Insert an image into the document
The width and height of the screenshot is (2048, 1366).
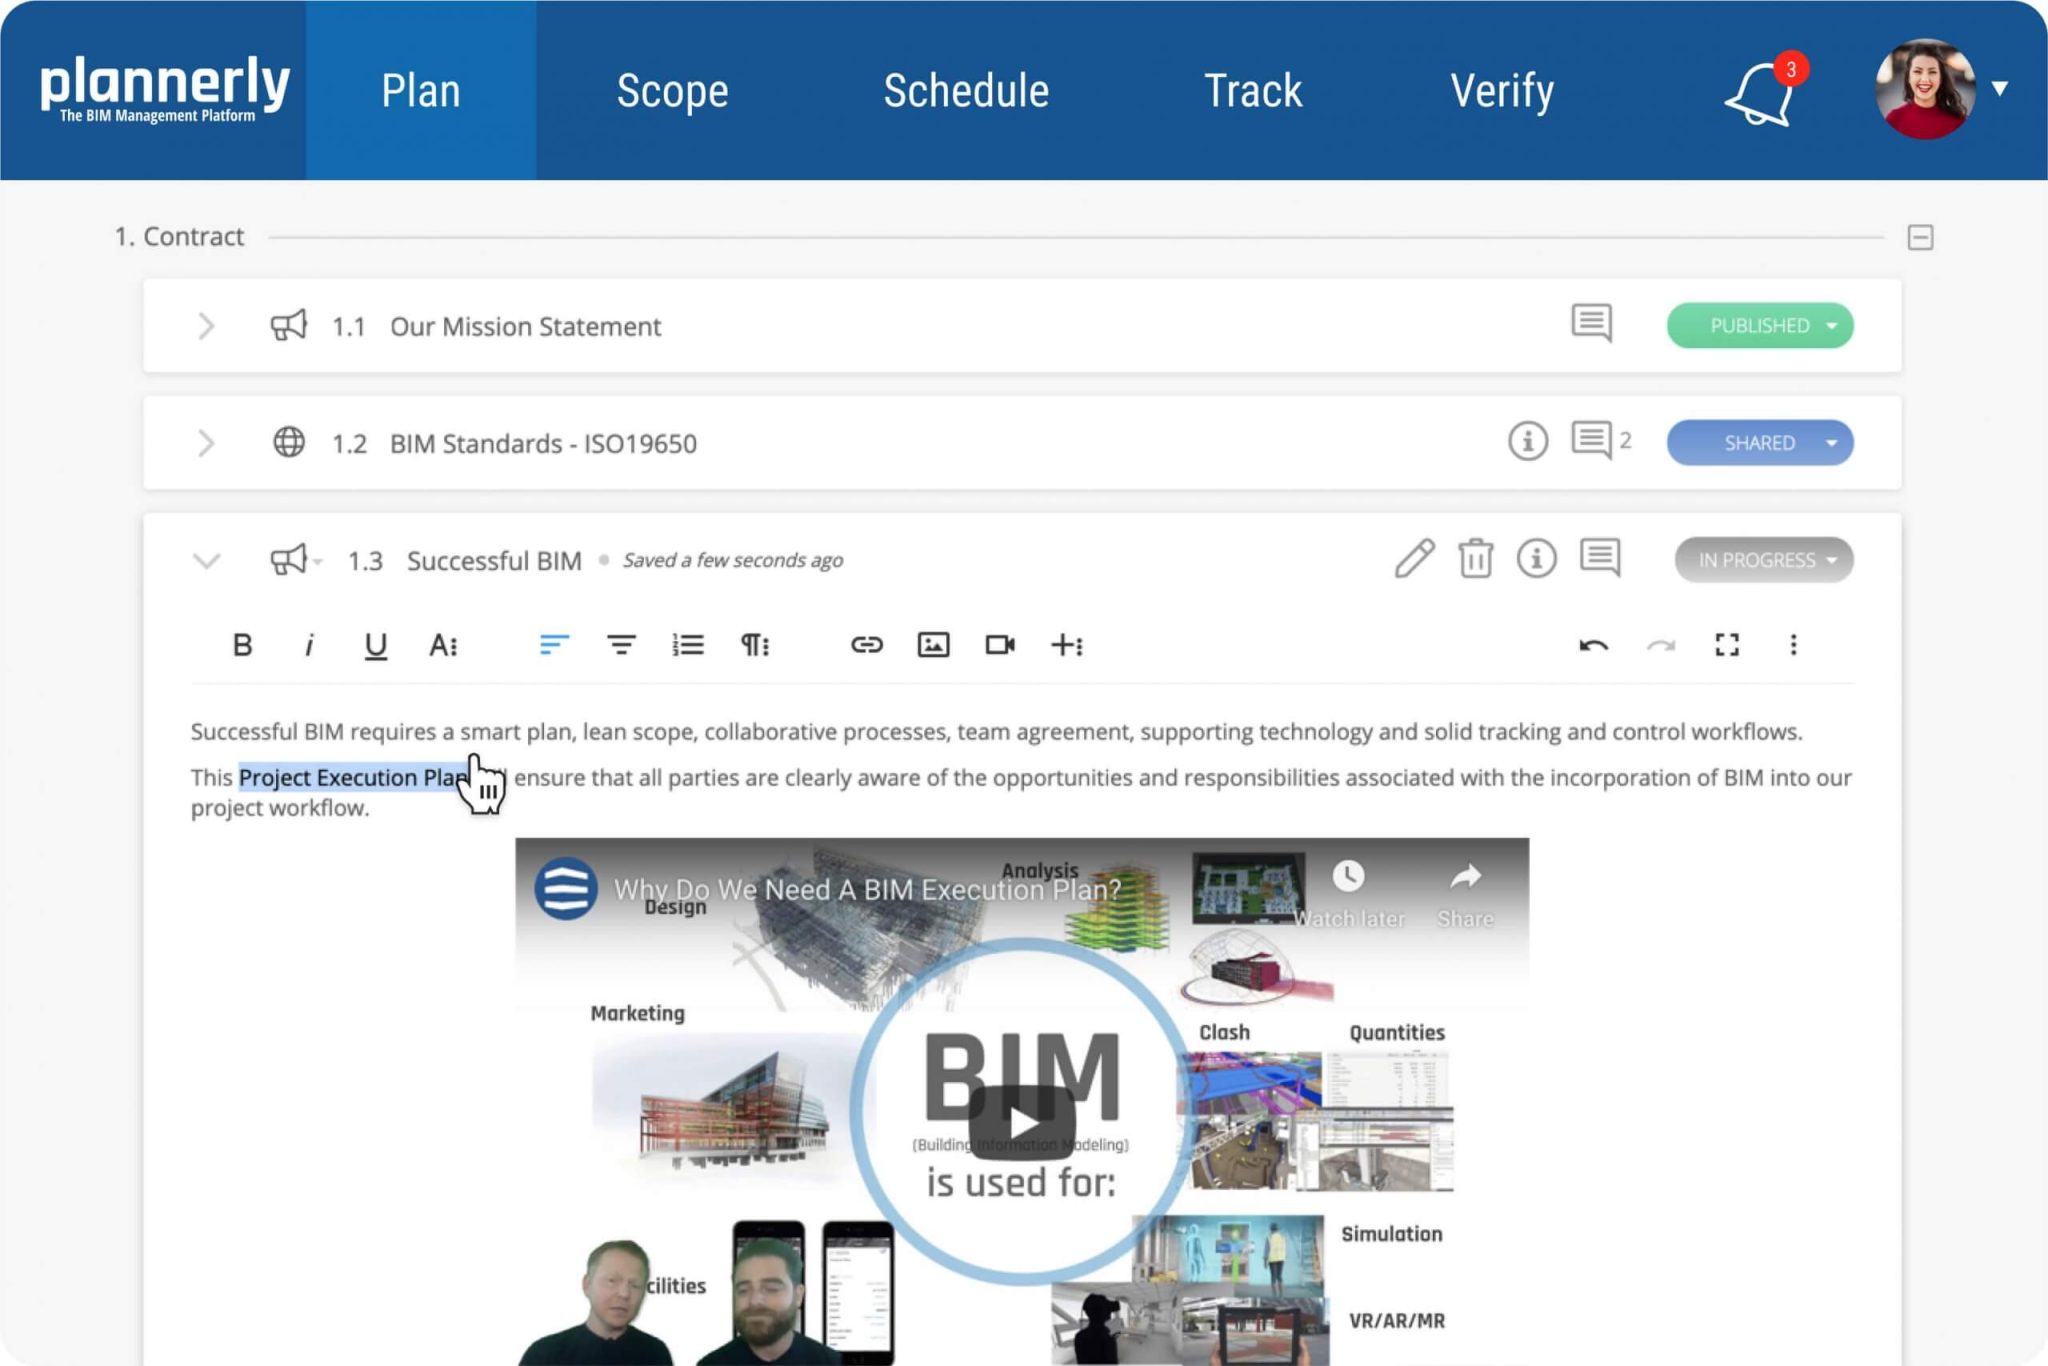click(934, 645)
